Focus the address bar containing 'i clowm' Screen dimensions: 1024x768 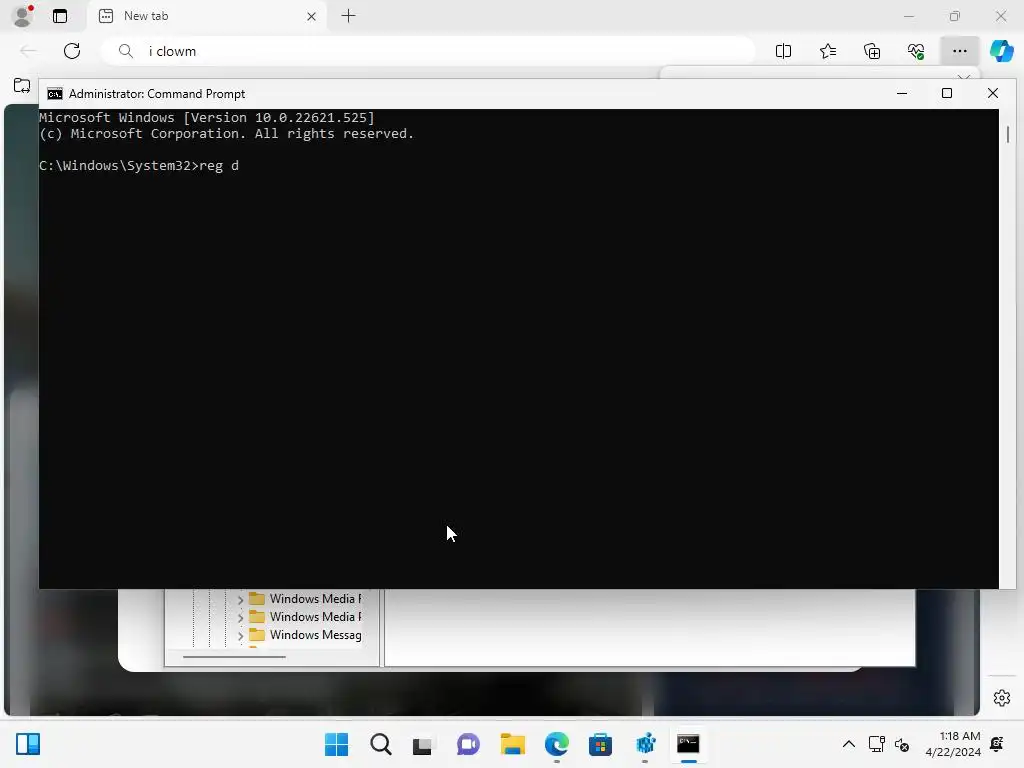point(428,51)
